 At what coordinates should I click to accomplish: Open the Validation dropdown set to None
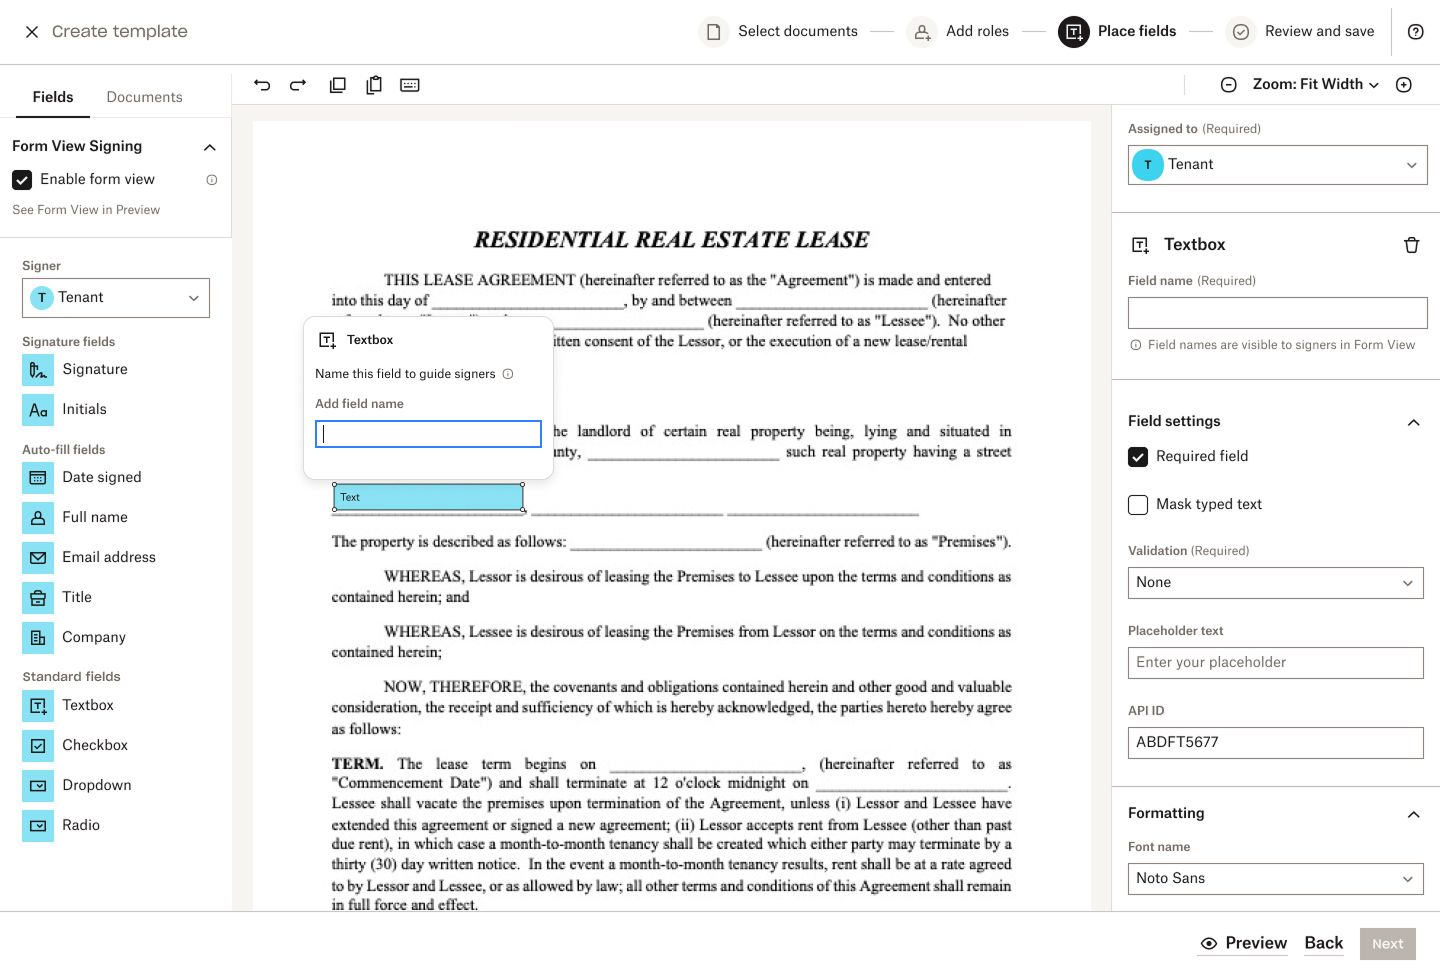pos(1275,583)
